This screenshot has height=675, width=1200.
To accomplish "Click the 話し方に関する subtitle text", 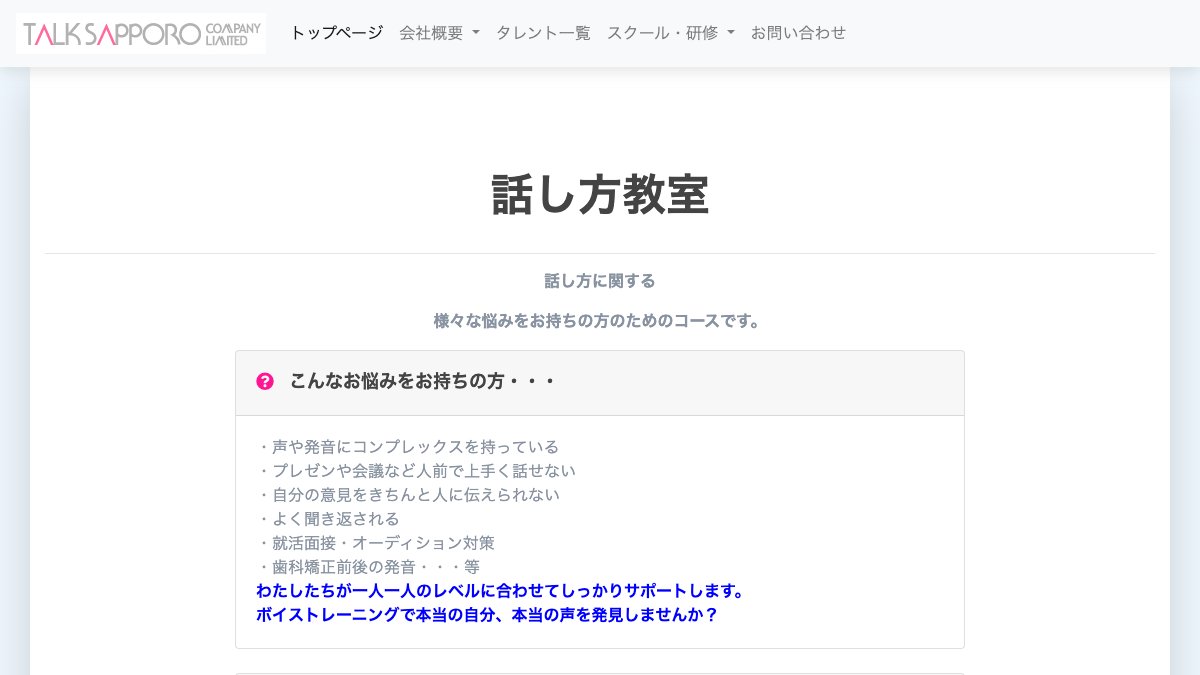I will click(600, 281).
